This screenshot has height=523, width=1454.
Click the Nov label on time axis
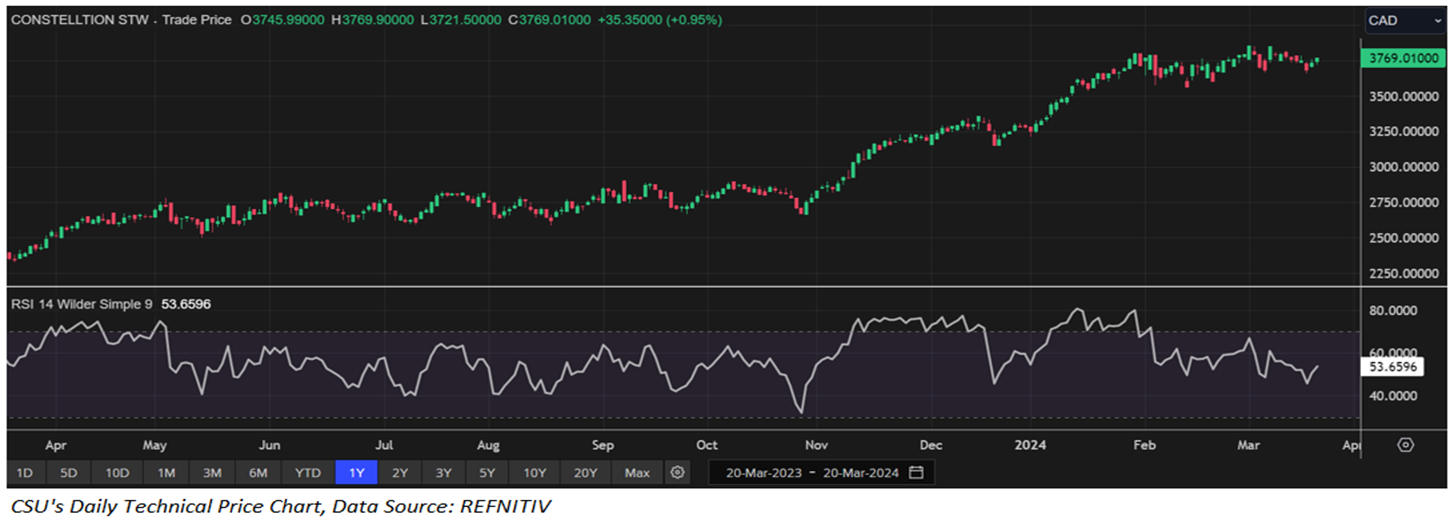tap(817, 445)
